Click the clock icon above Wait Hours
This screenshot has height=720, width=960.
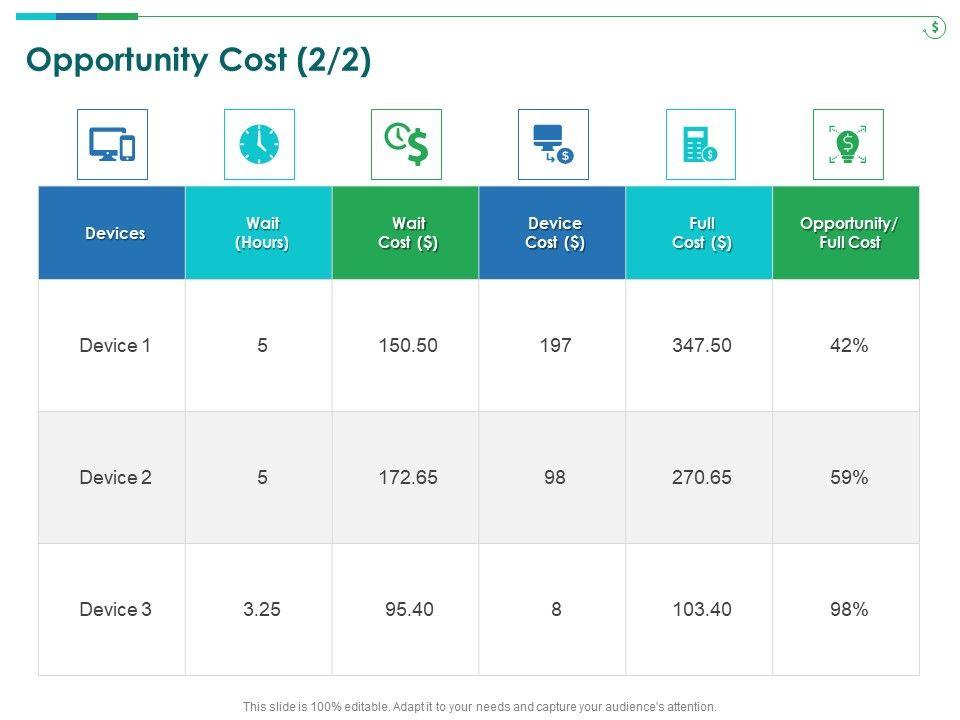[x=259, y=145]
